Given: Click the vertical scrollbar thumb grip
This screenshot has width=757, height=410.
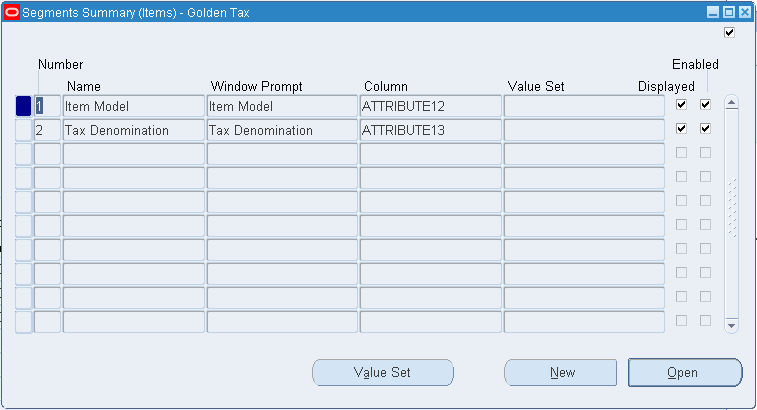Looking at the screenshot, I should [x=732, y=208].
